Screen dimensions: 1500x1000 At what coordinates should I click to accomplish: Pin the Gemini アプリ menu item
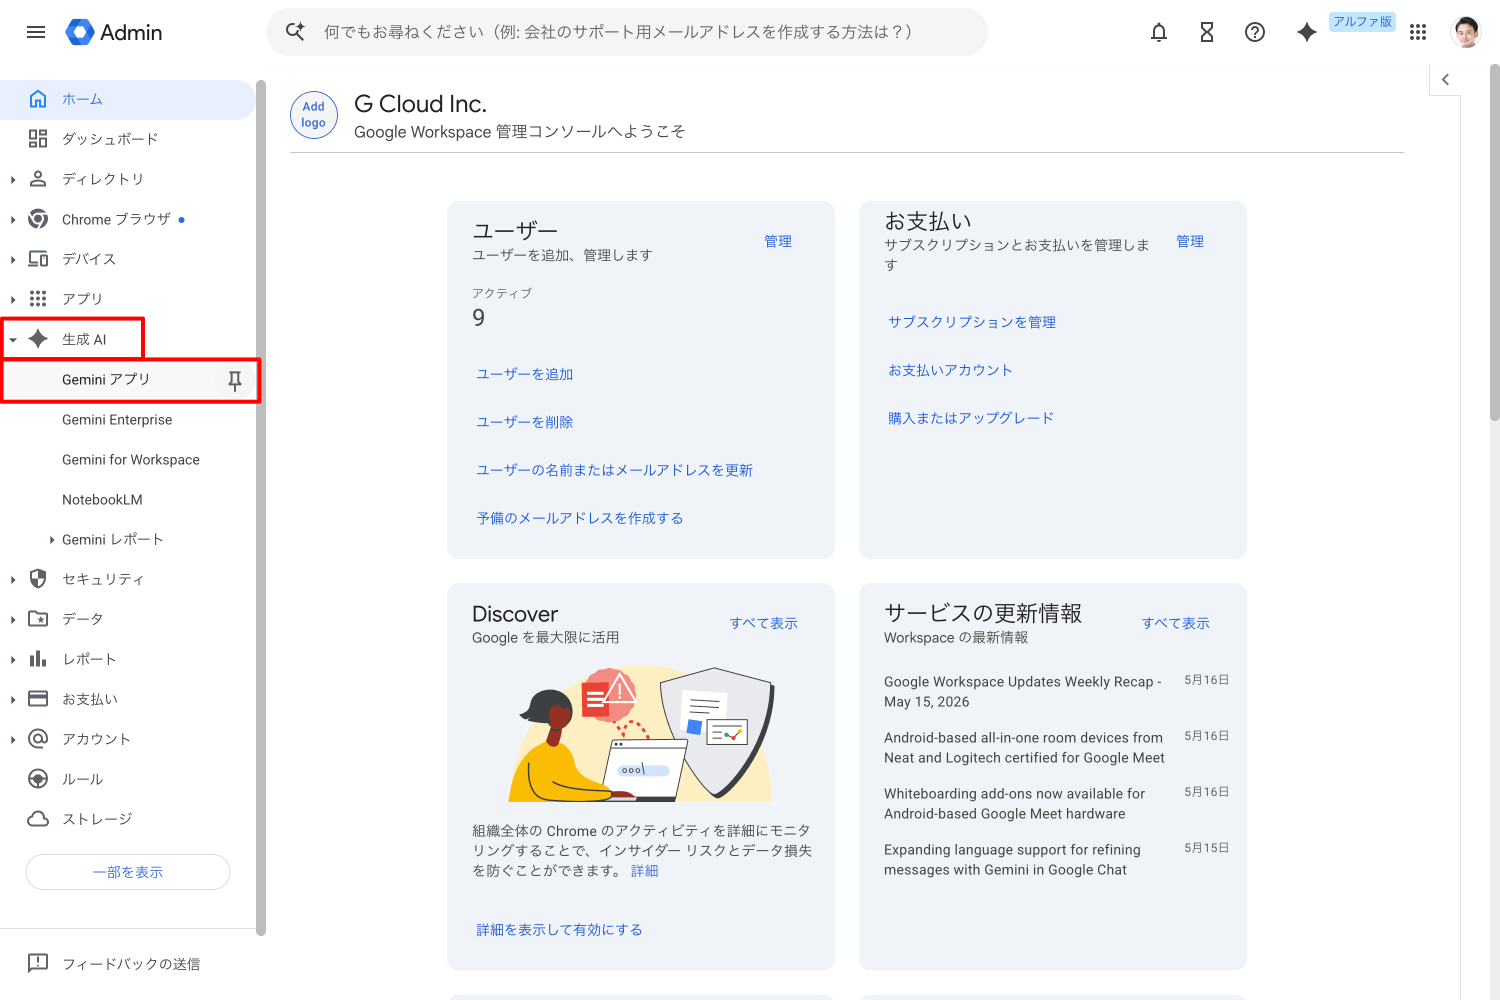(235, 380)
